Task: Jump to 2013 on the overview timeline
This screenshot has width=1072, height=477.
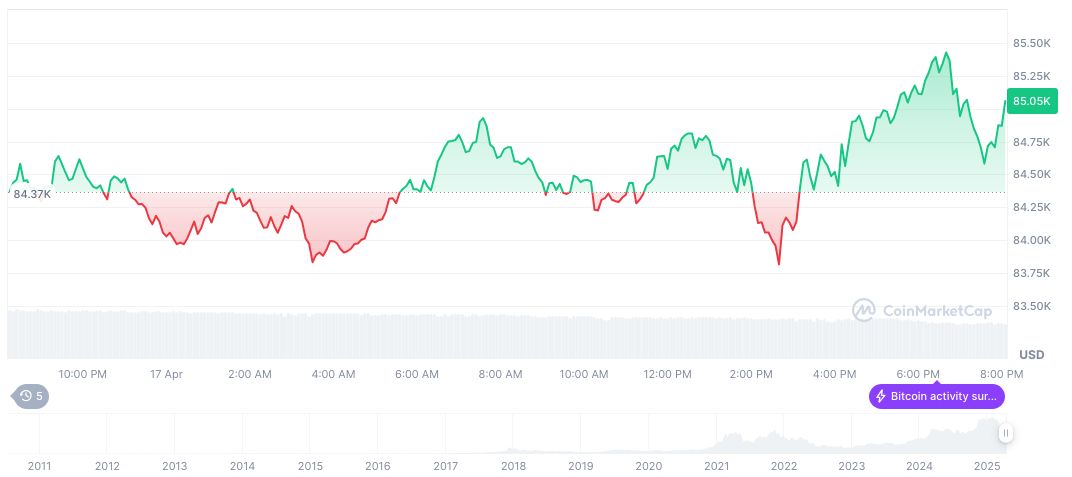Action: point(174,466)
